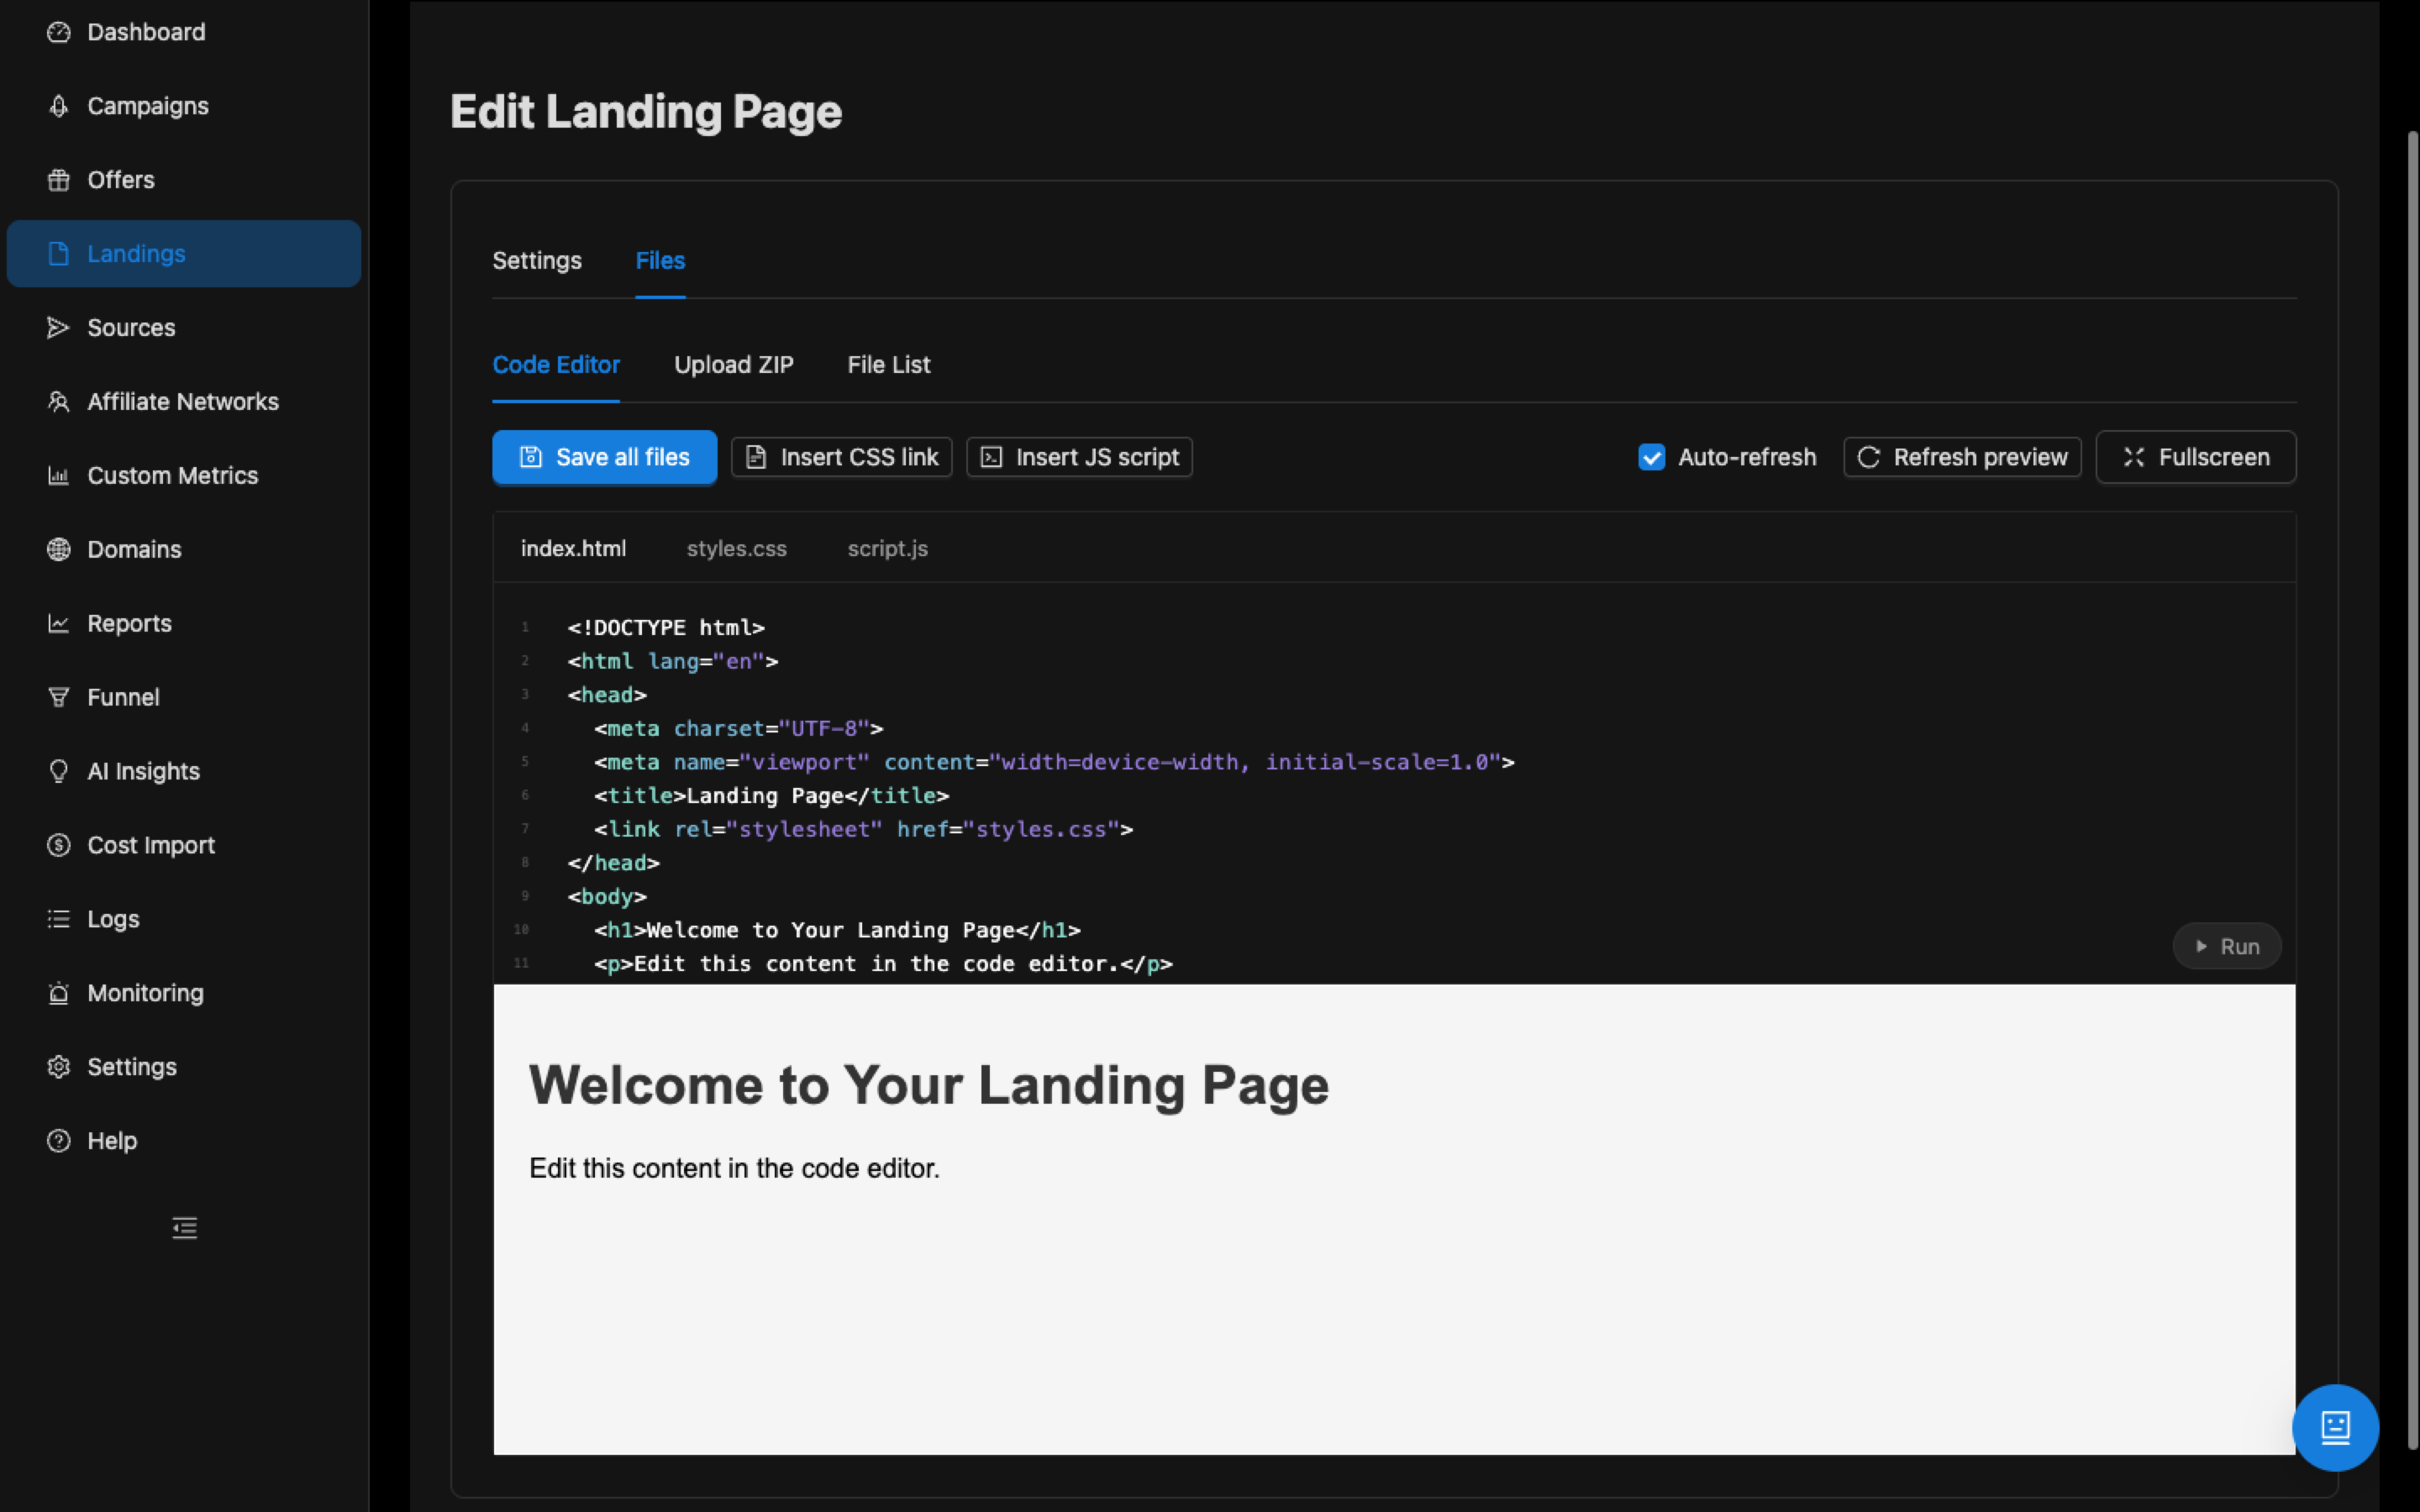The width and height of the screenshot is (2420, 1512).
Task: Click preview text Edit this content
Action: [734, 1168]
